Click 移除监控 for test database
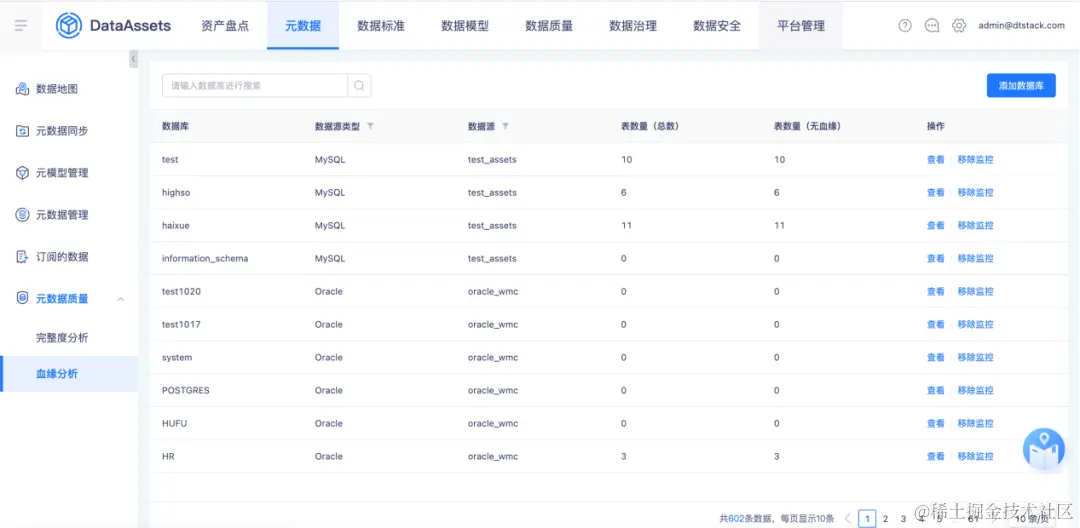The width and height of the screenshot is (1080, 528). click(975, 159)
